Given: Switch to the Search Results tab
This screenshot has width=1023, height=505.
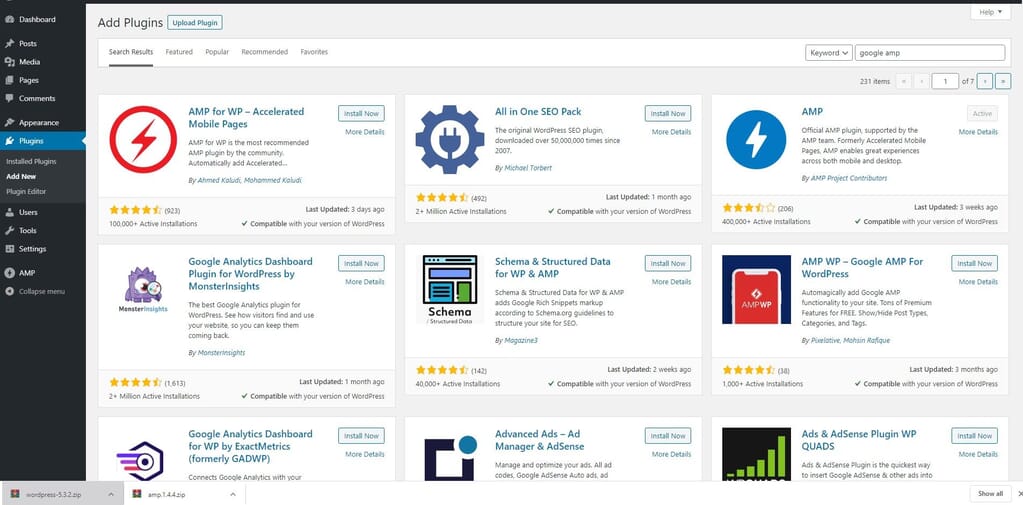Looking at the screenshot, I should click(131, 52).
